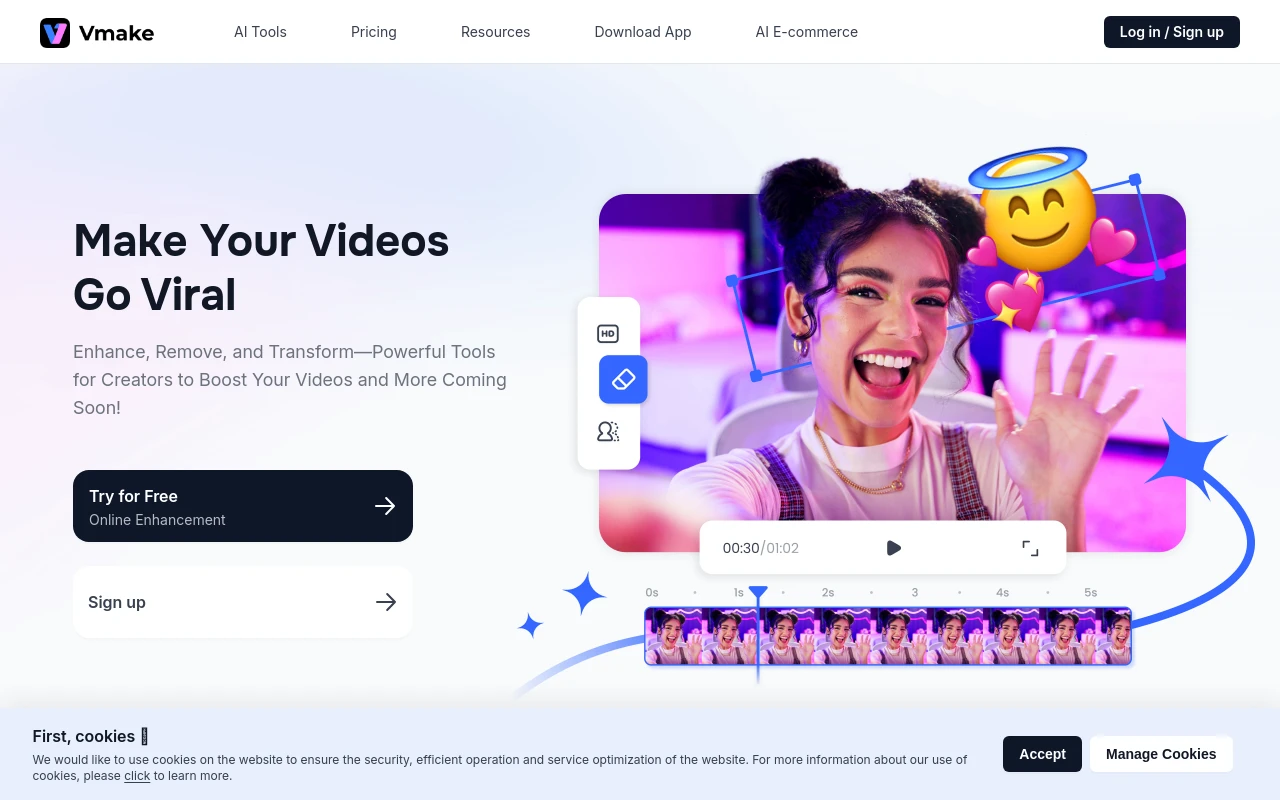Click the fullscreen icon on the video player
The image size is (1280, 800).
1030,547
